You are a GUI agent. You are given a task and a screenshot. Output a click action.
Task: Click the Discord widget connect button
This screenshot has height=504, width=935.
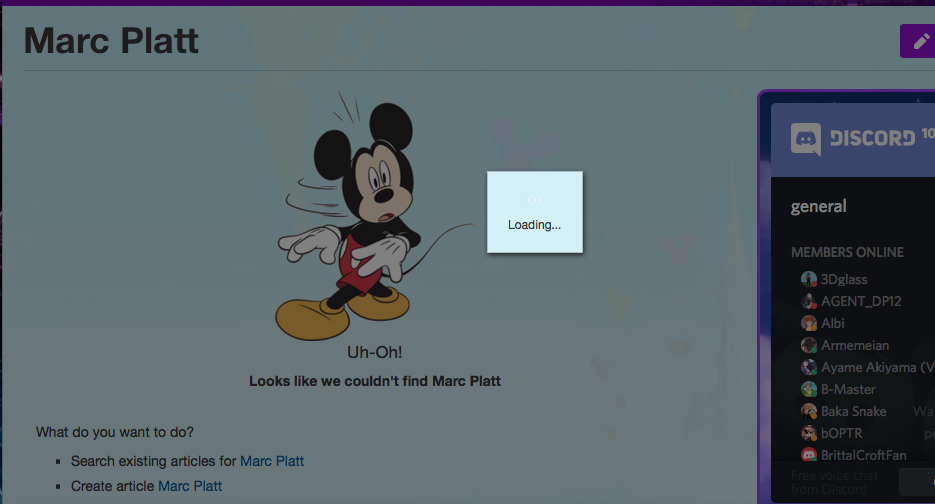pyautogui.click(x=917, y=482)
